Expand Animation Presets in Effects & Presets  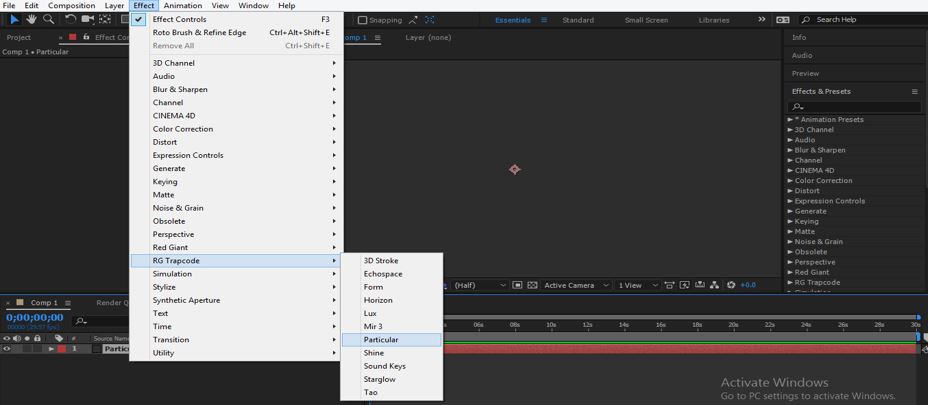click(790, 120)
